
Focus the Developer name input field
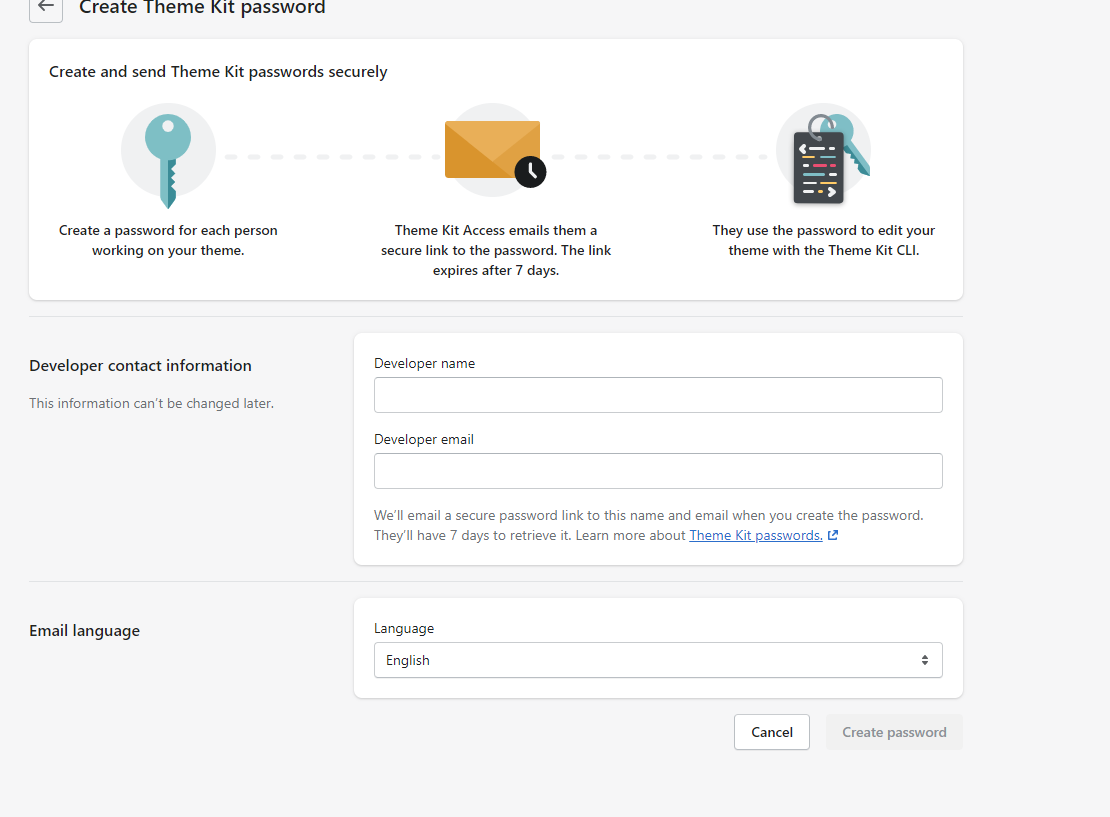(658, 395)
